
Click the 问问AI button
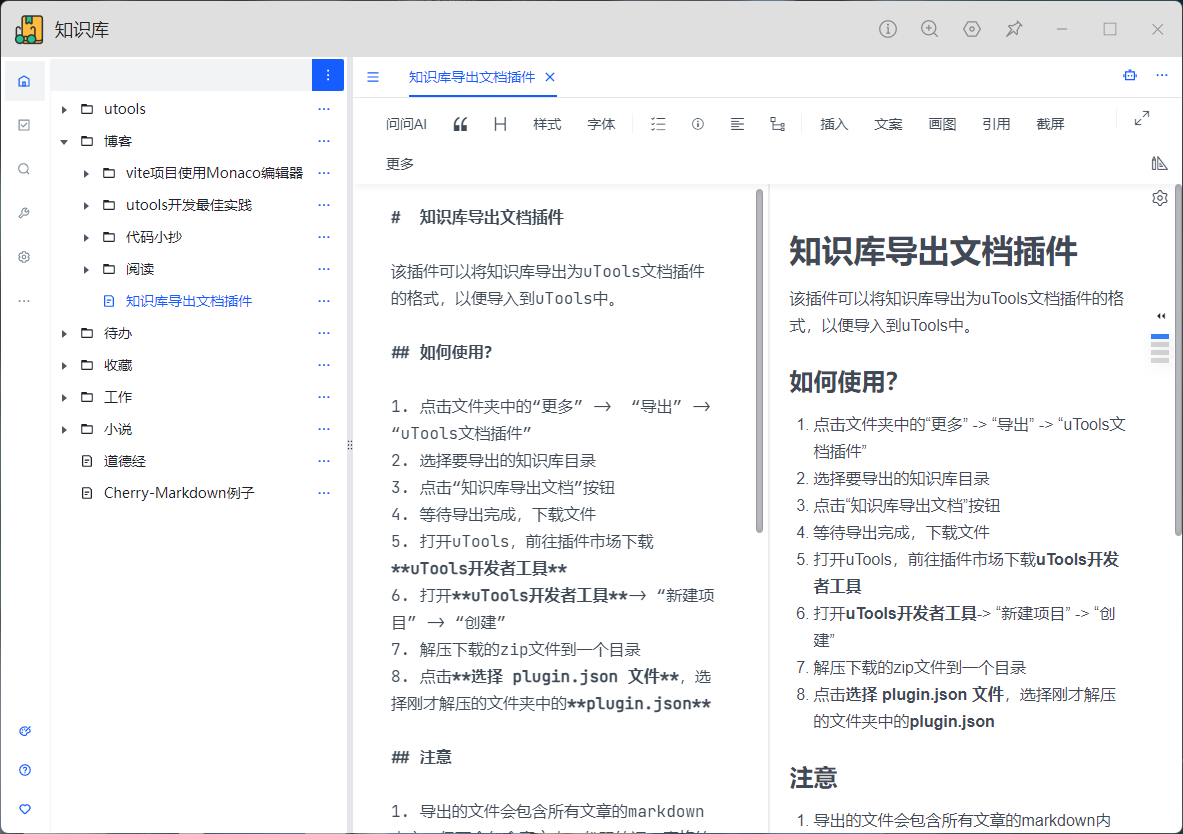pyautogui.click(x=406, y=124)
